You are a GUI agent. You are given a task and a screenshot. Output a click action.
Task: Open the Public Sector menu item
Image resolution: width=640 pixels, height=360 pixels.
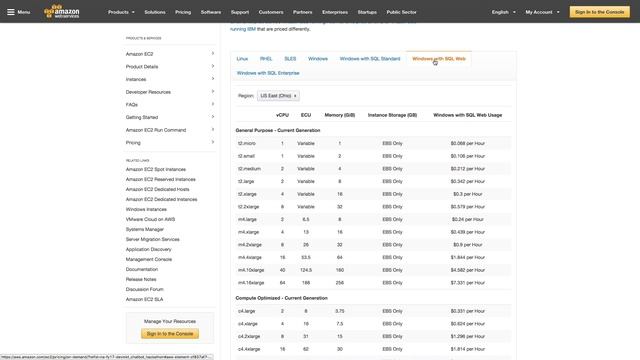pyautogui.click(x=401, y=12)
